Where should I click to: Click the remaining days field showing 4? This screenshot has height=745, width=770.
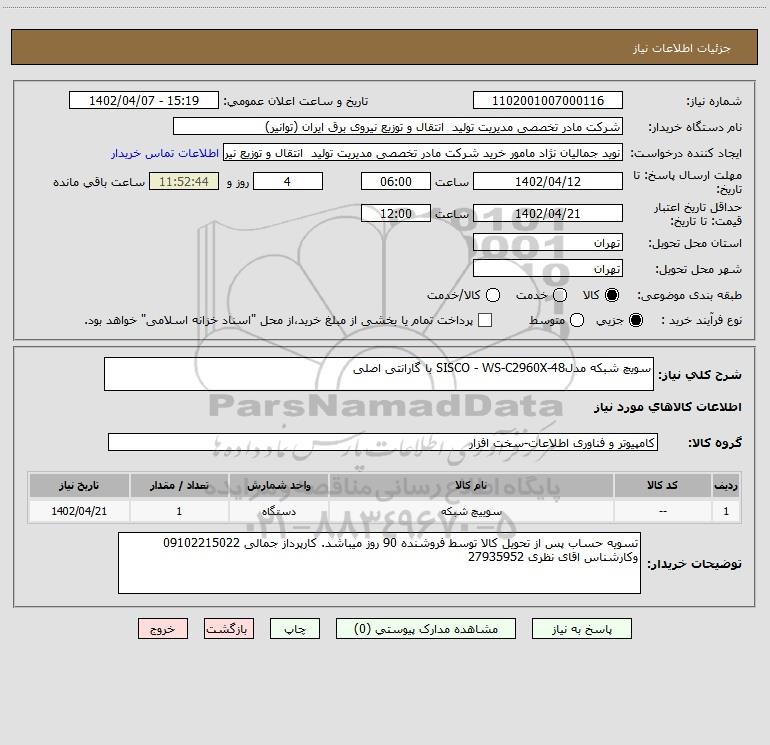pyautogui.click(x=288, y=181)
